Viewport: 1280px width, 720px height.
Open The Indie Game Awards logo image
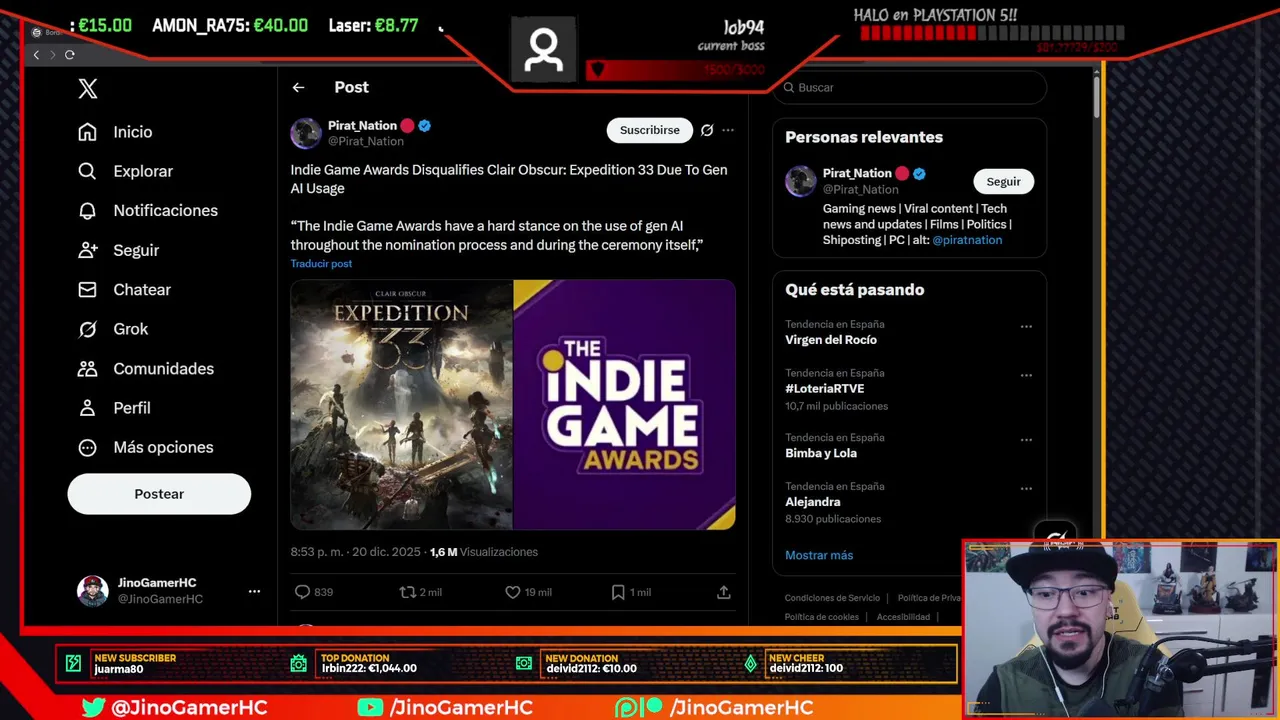click(625, 404)
